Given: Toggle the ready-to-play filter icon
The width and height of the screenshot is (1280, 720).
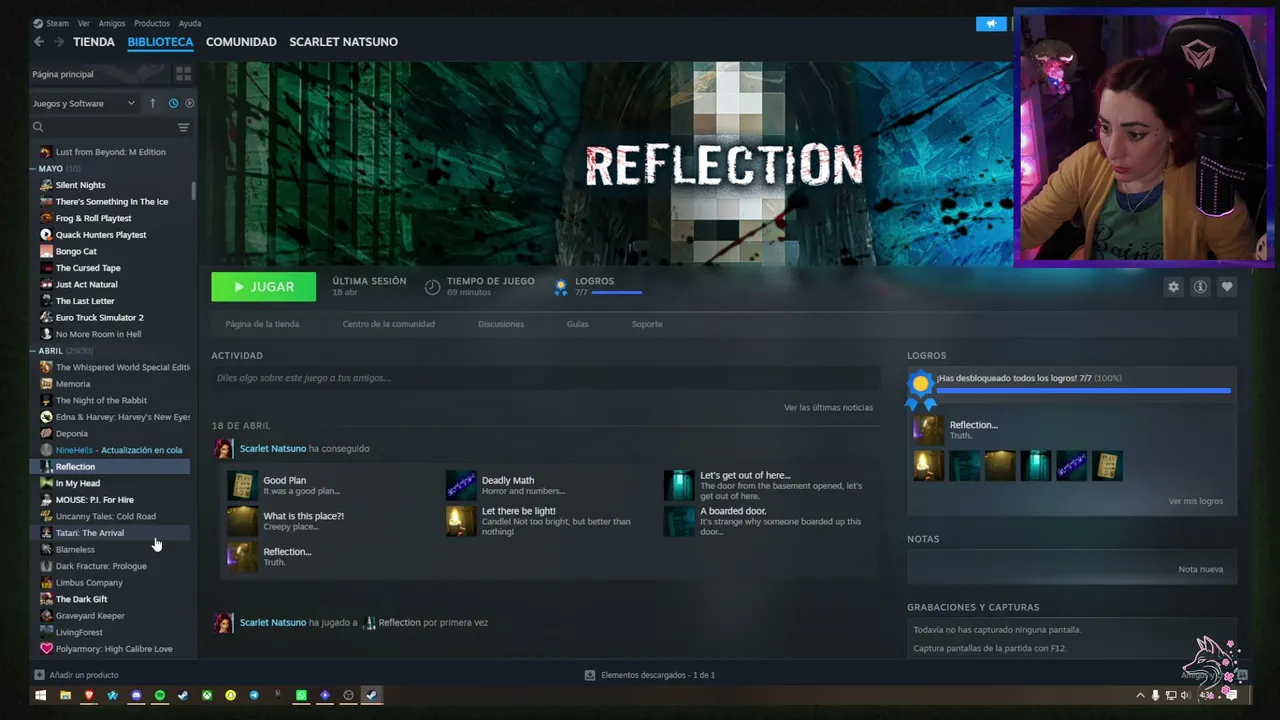Looking at the screenshot, I should tap(190, 103).
